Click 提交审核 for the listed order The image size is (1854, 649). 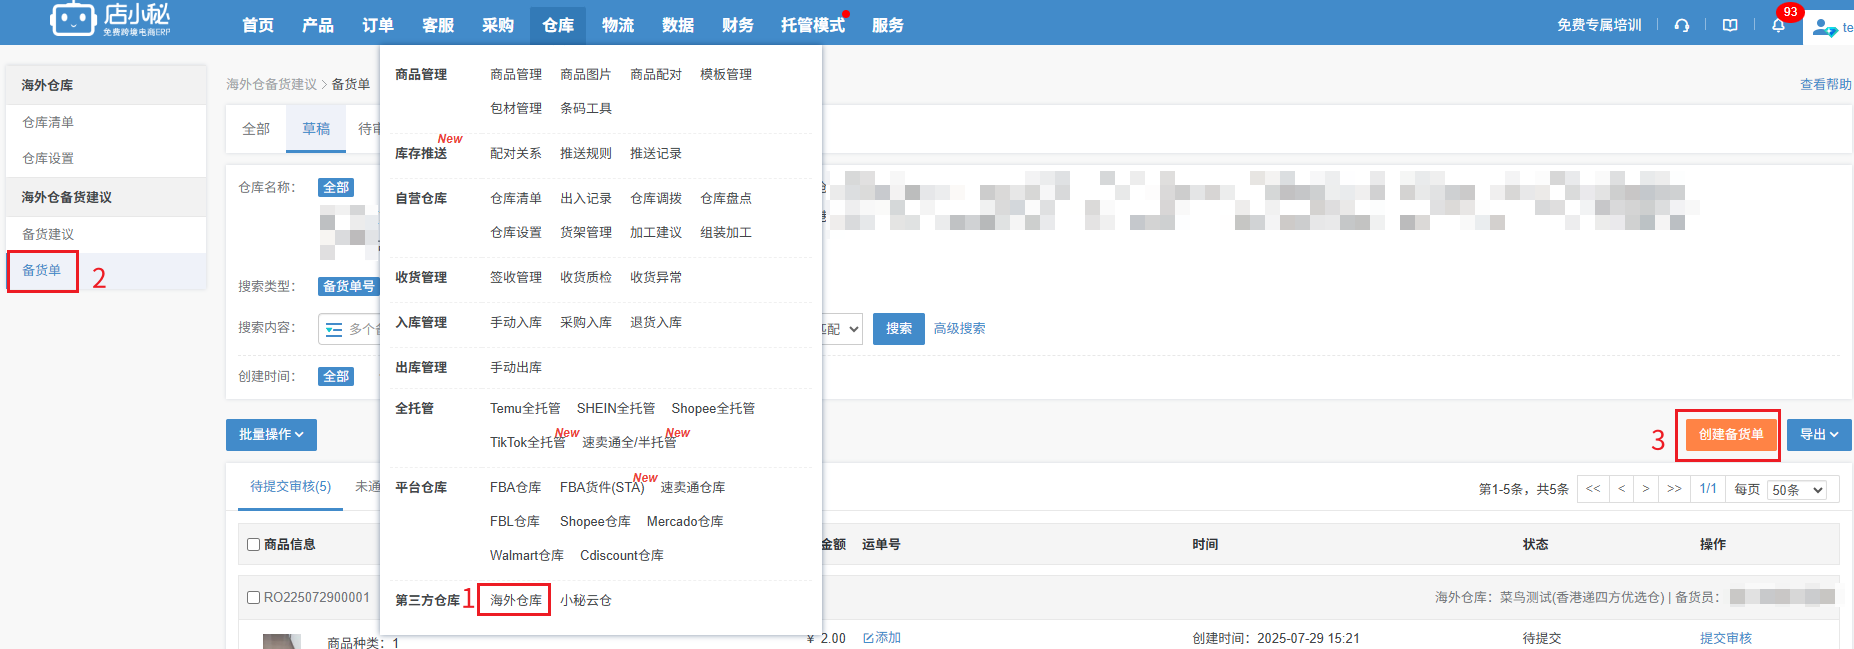click(x=1726, y=638)
